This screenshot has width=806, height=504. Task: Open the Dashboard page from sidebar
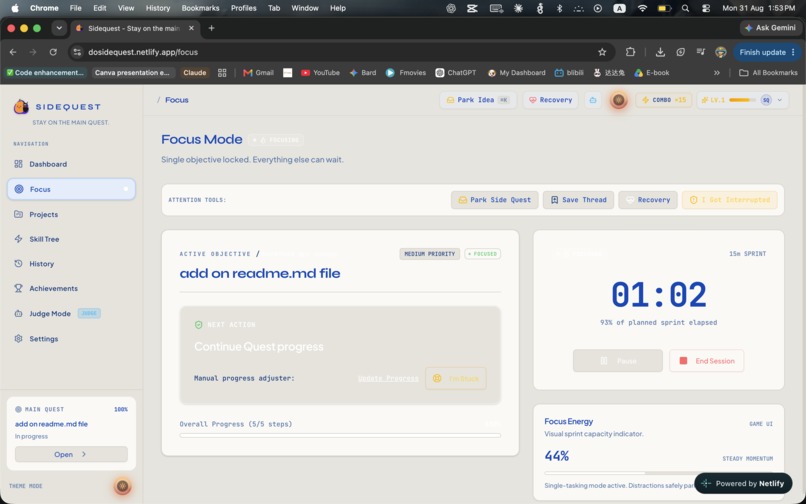[x=71, y=164]
